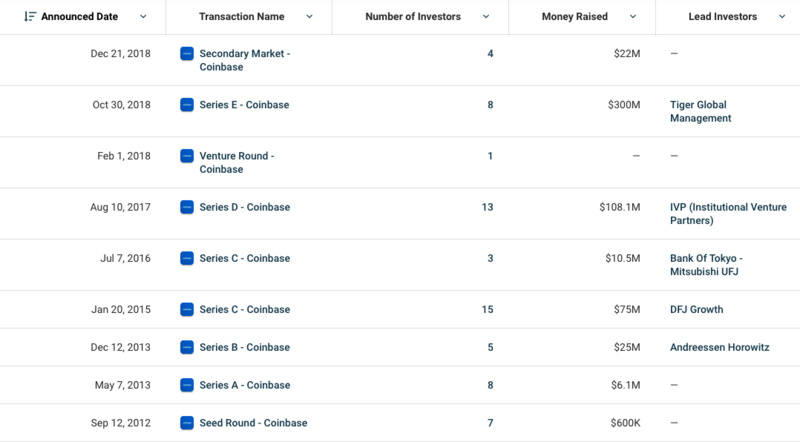Follow the DFJ Growth lead investor link
This screenshot has height=442, width=800.
pyautogui.click(x=696, y=309)
